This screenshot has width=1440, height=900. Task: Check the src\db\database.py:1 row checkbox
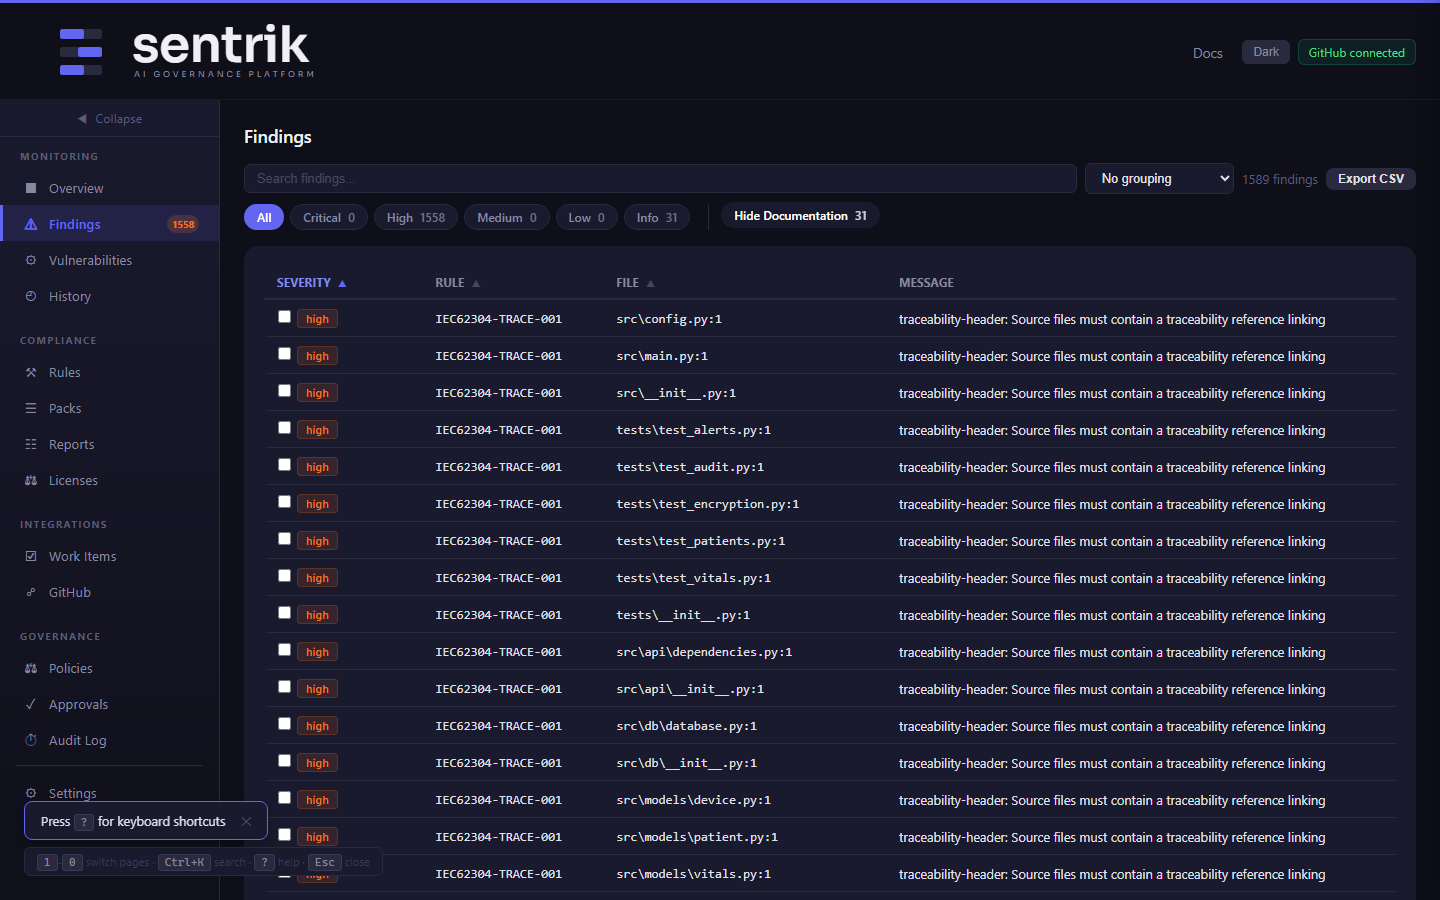tap(284, 724)
